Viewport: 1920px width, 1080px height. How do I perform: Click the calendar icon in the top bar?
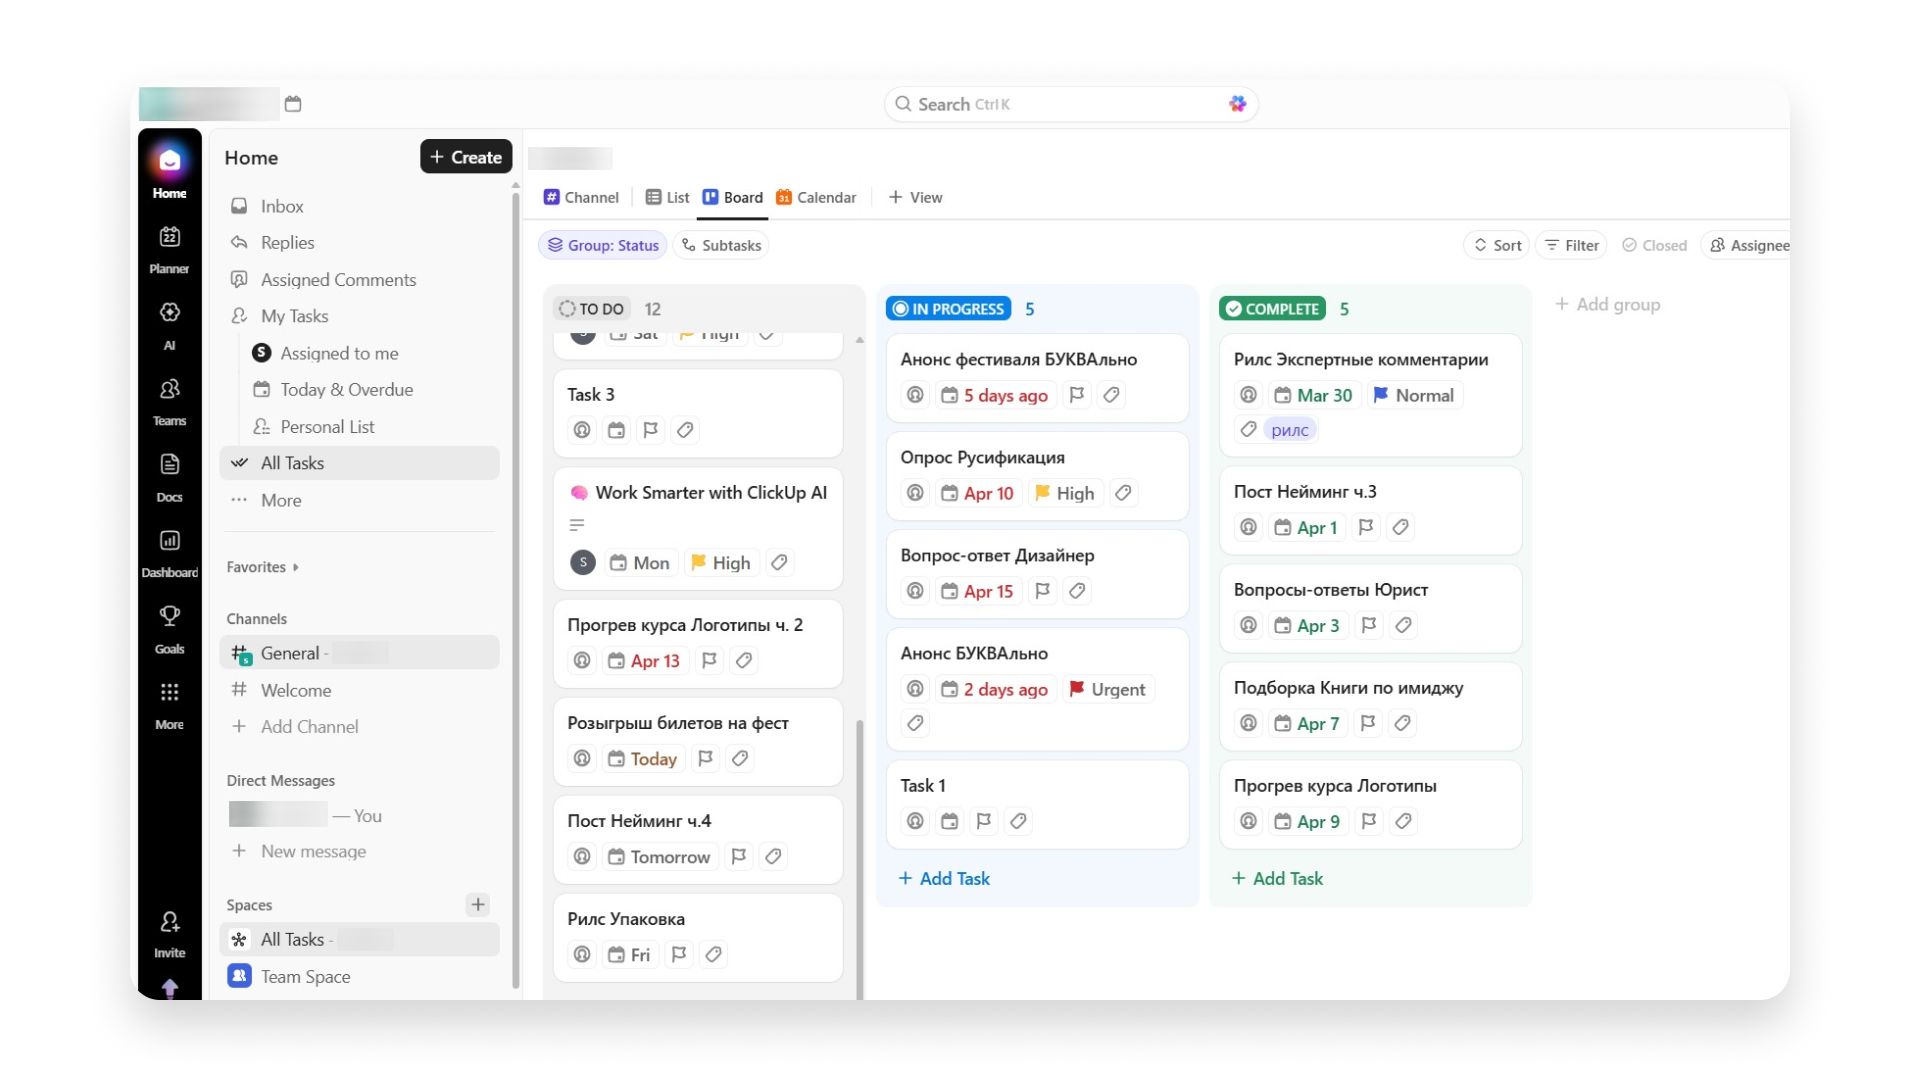tap(293, 104)
